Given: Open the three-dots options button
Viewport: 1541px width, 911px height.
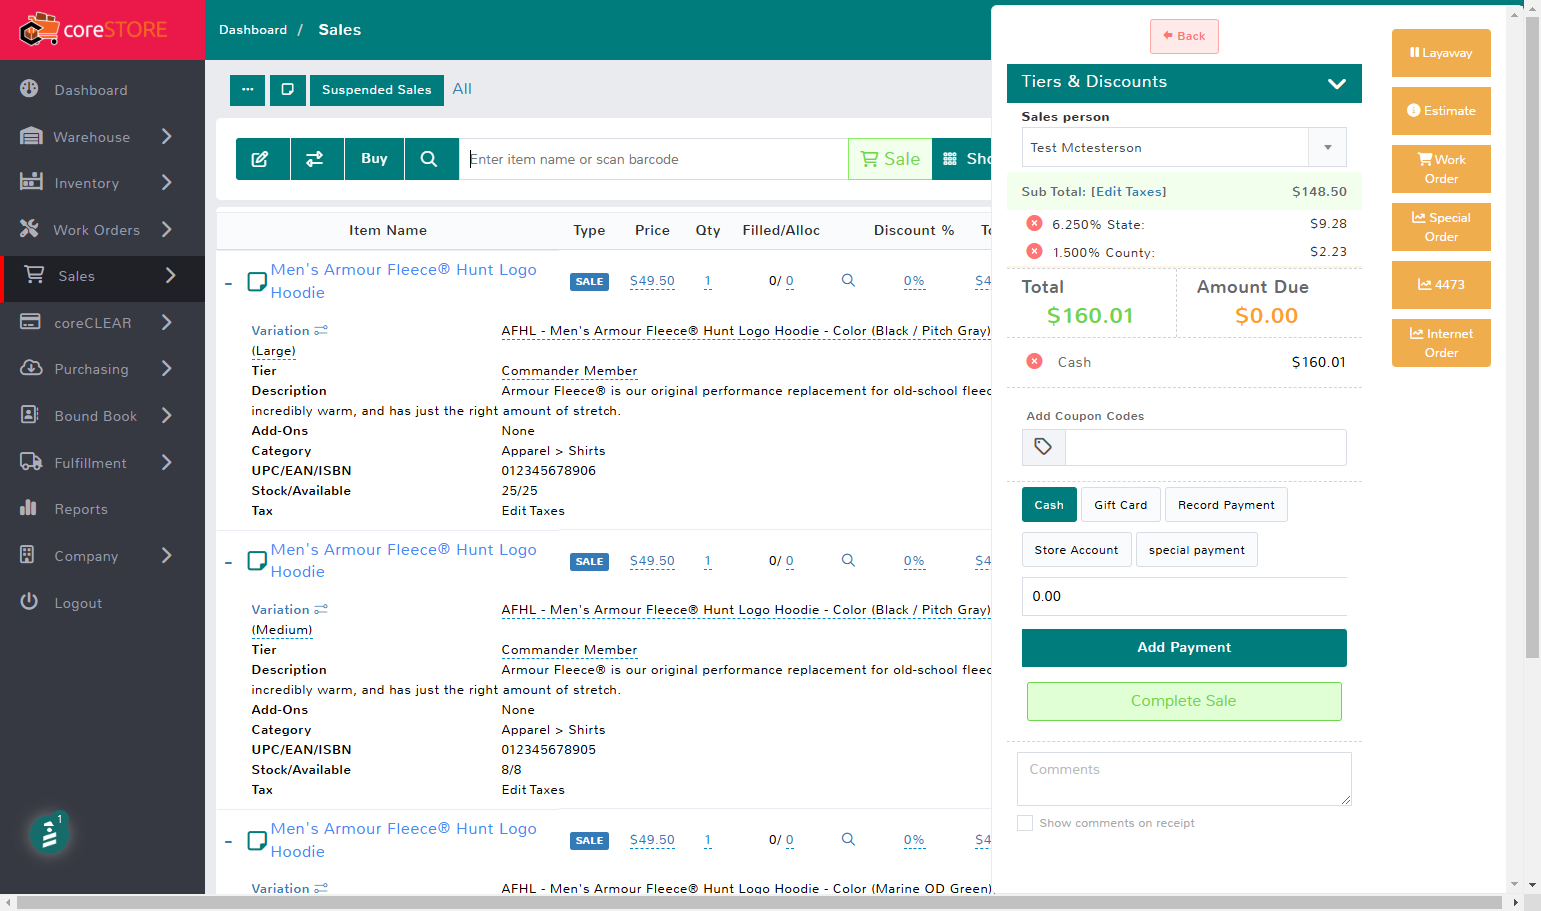Looking at the screenshot, I should [x=247, y=90].
